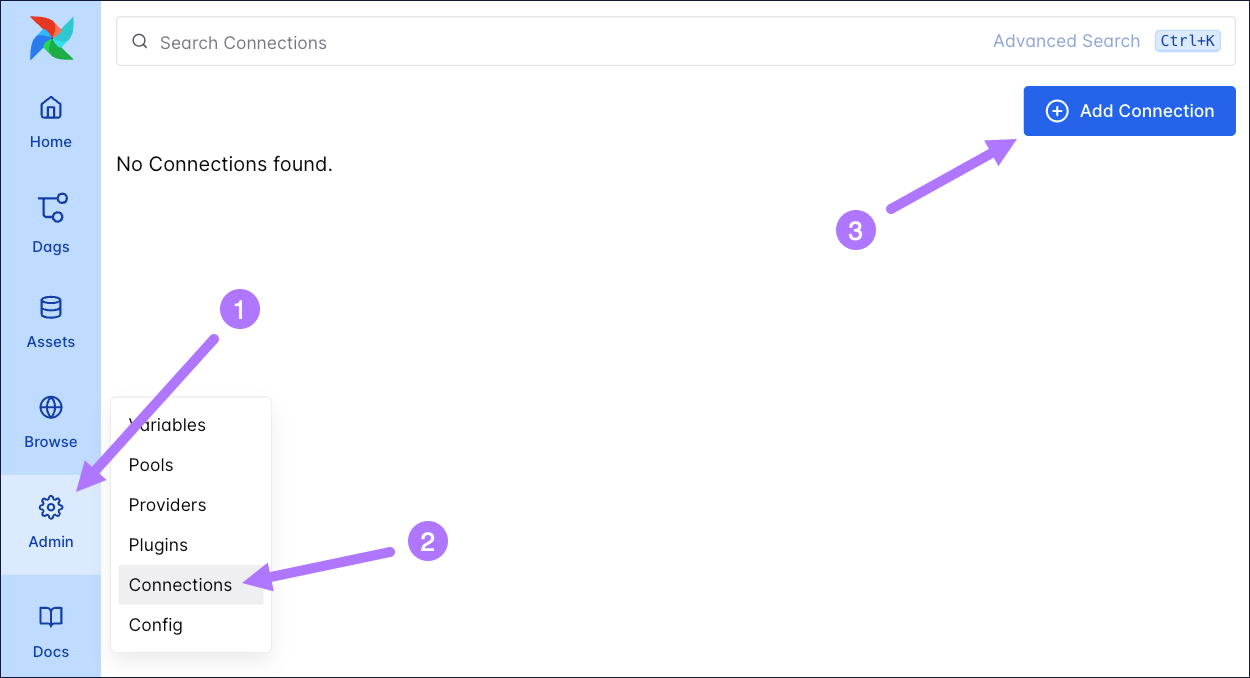
Task: Click the magnifying glass search icon
Action: pyautogui.click(x=140, y=41)
